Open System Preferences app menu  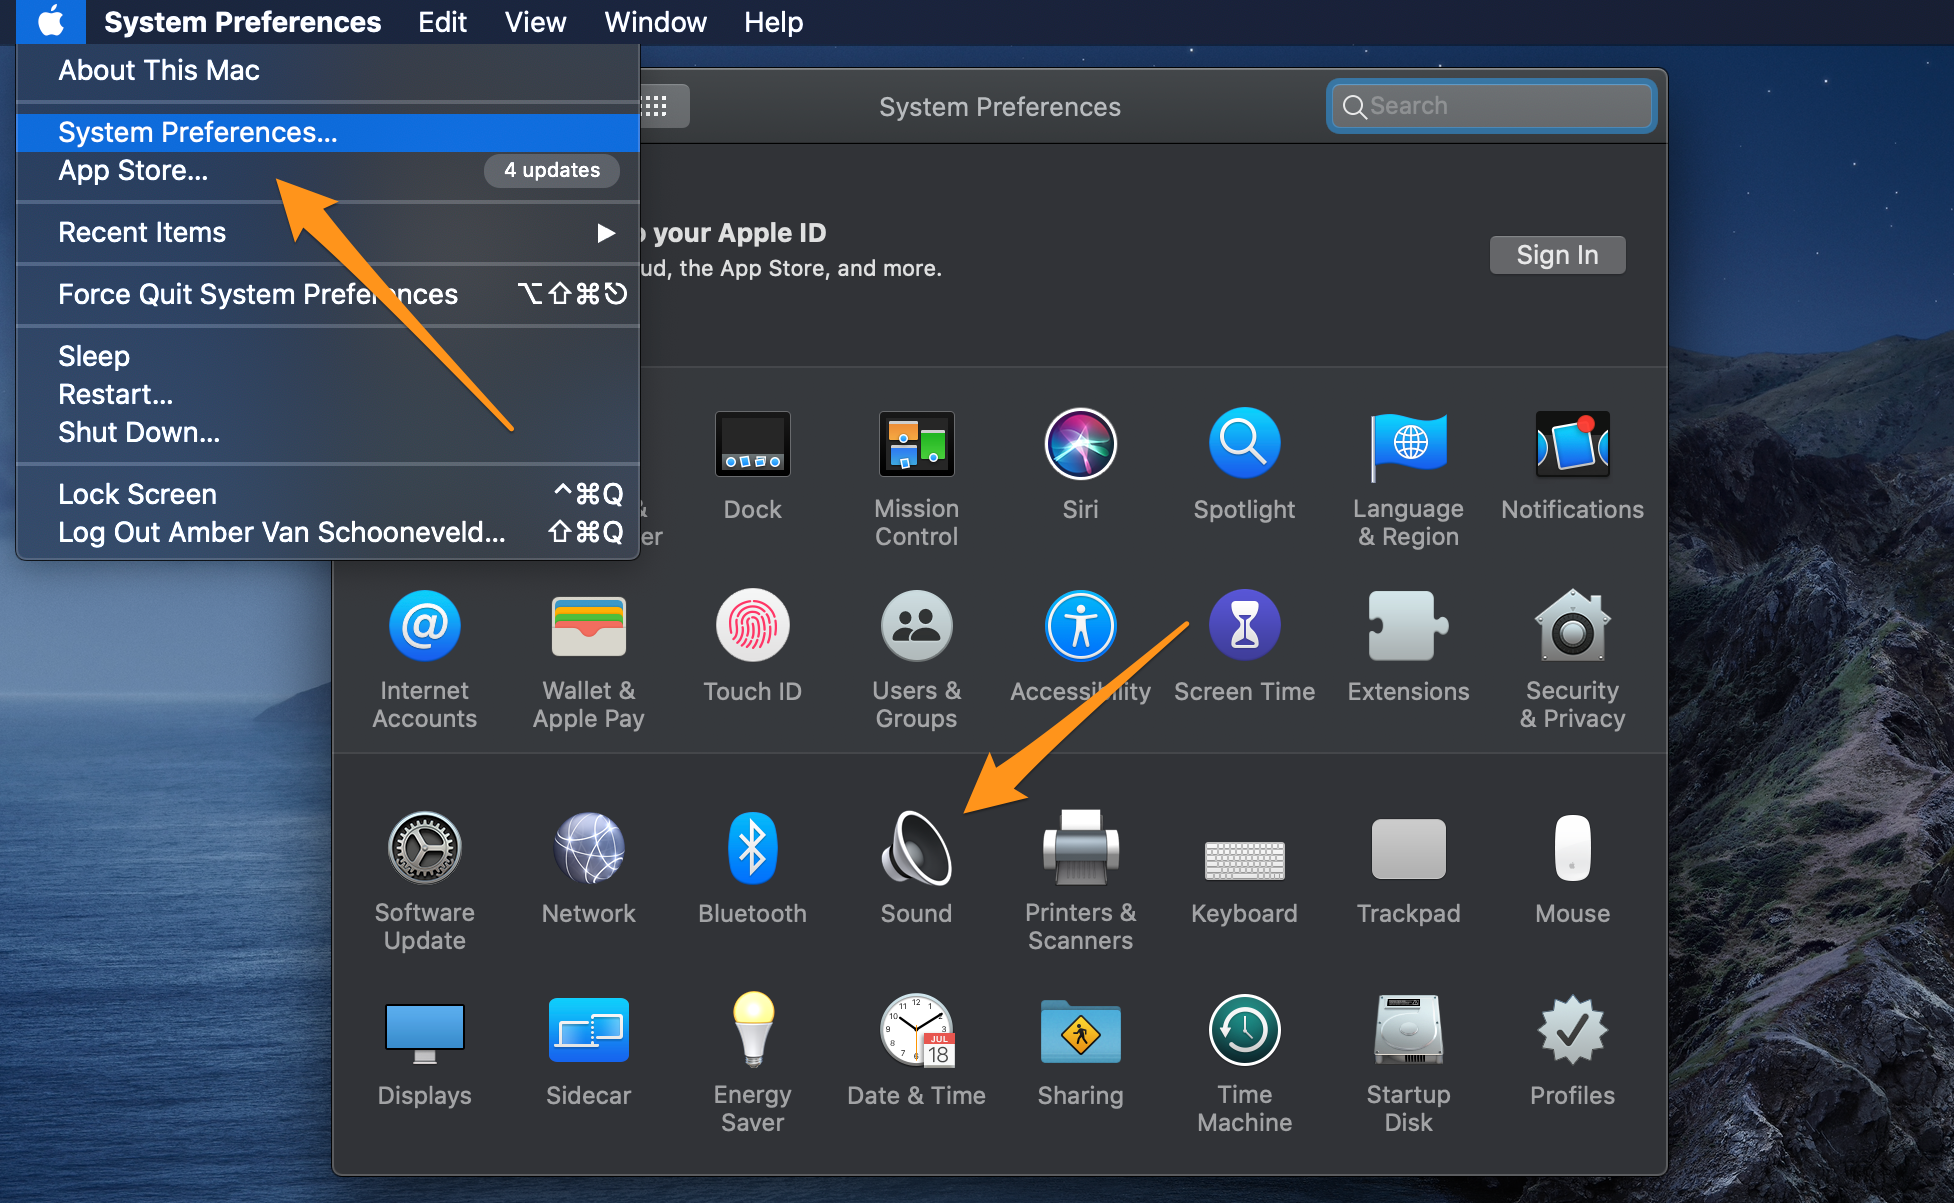pos(242,21)
